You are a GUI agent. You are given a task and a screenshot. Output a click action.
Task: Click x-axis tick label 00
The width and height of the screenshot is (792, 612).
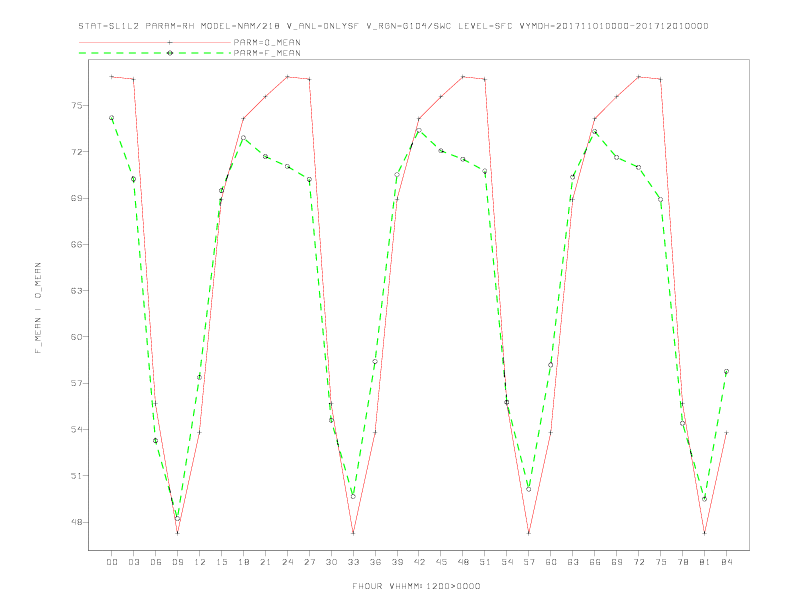[112, 562]
